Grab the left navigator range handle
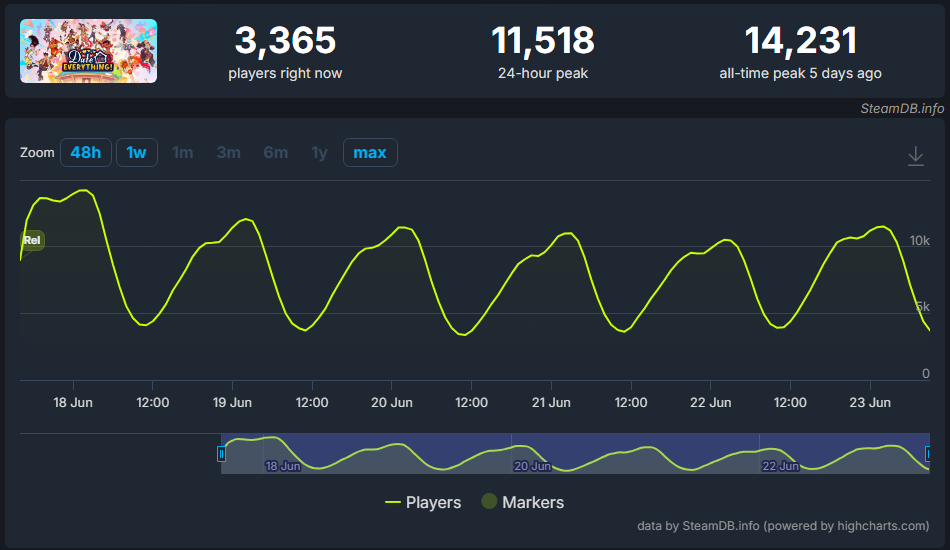Viewport: 950px width, 550px height. (x=221, y=454)
